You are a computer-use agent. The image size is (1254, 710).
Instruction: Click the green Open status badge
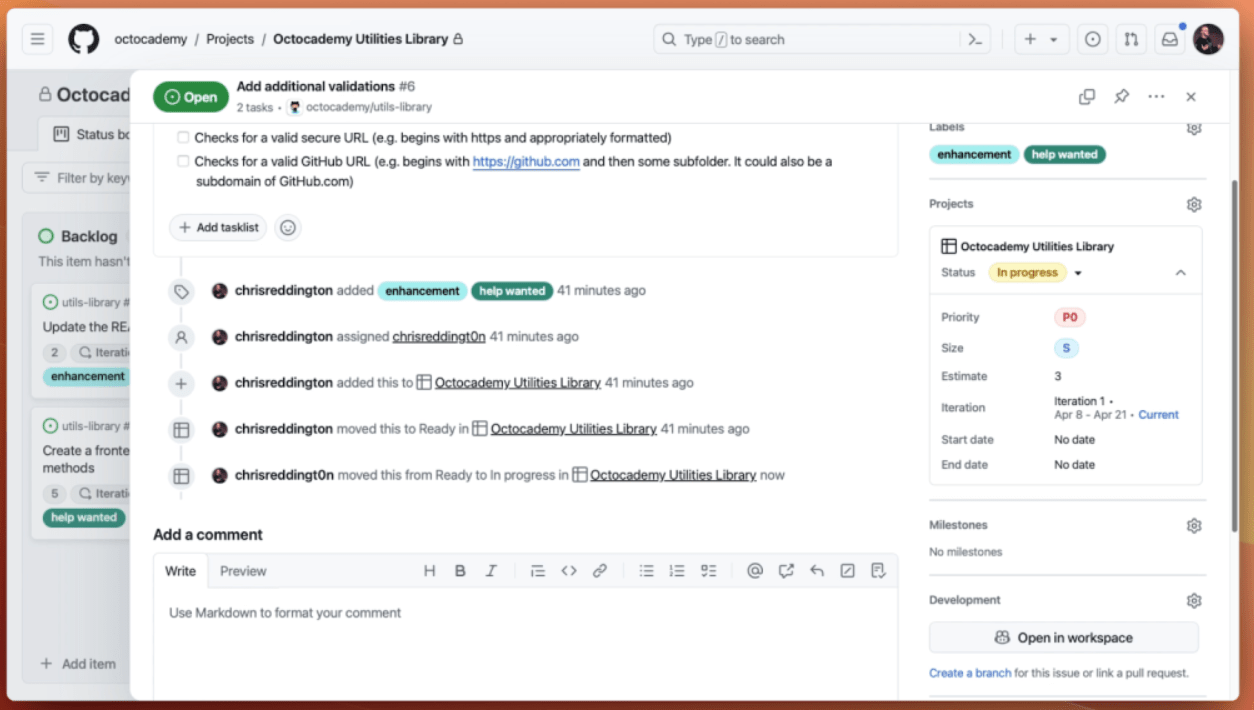(x=190, y=97)
